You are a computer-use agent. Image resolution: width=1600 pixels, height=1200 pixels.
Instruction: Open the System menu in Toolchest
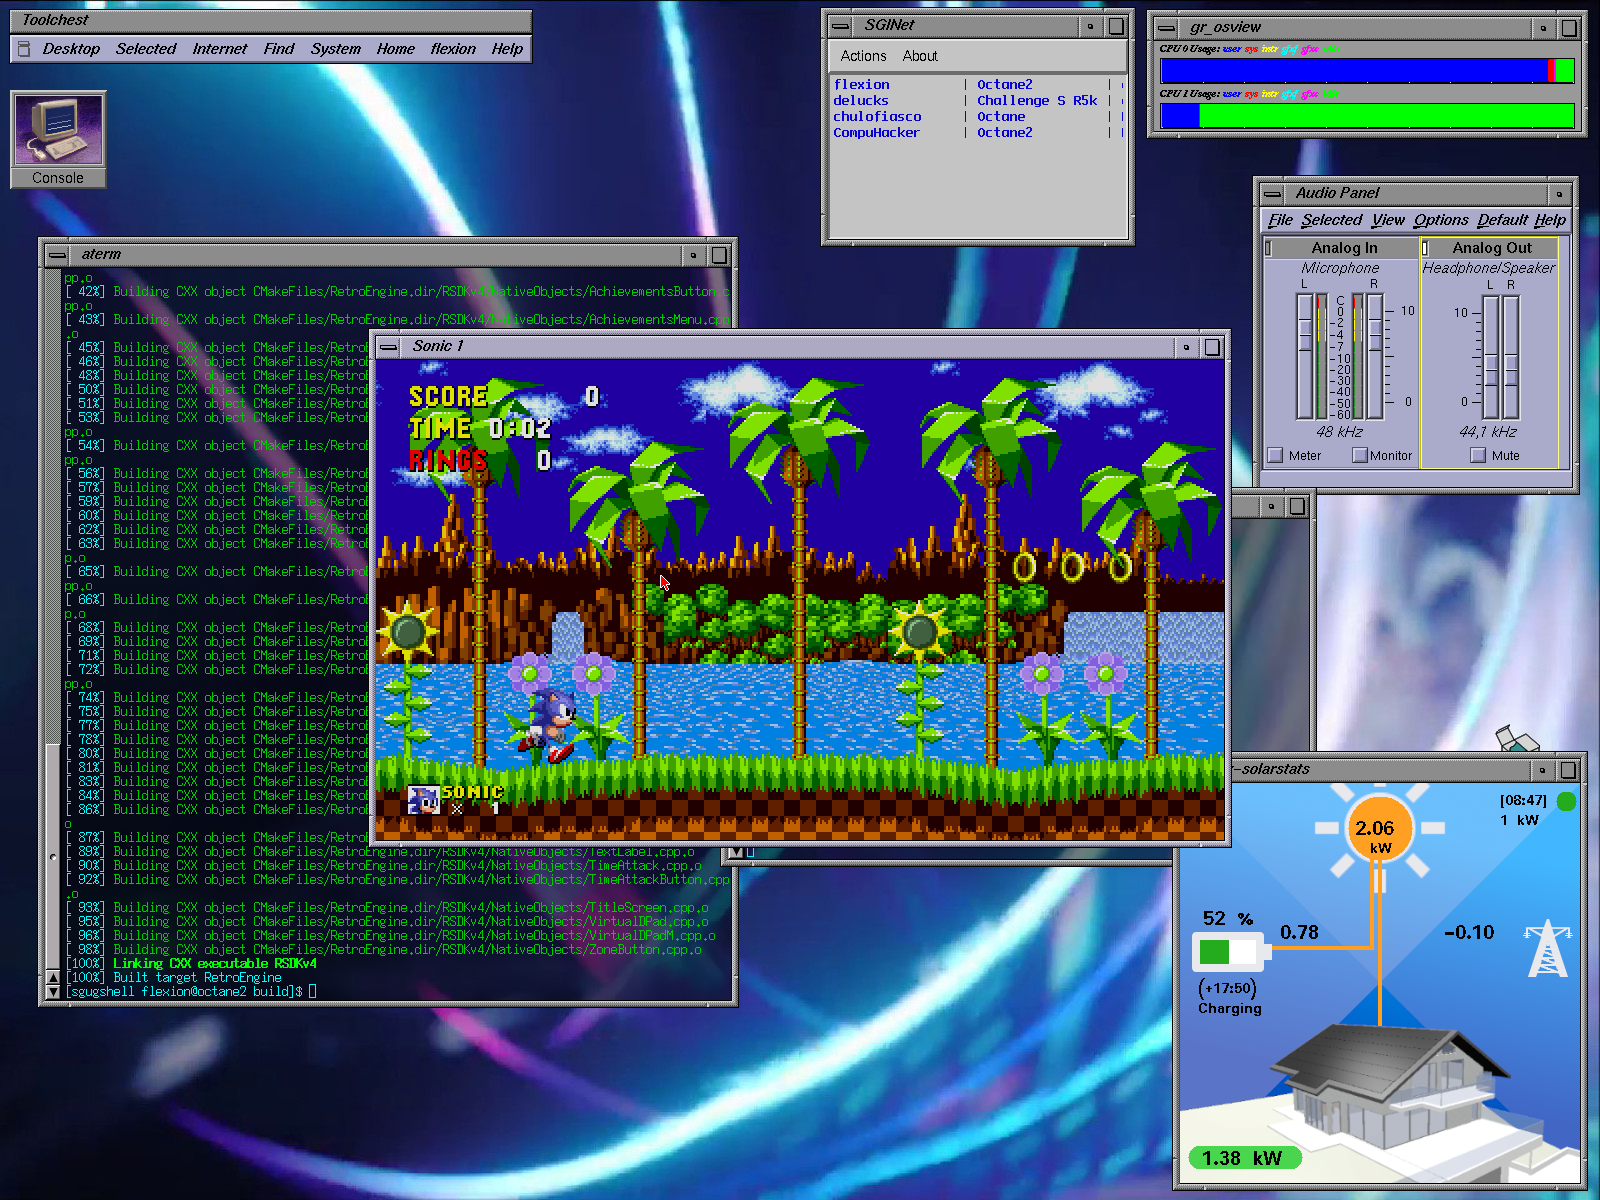tap(335, 49)
